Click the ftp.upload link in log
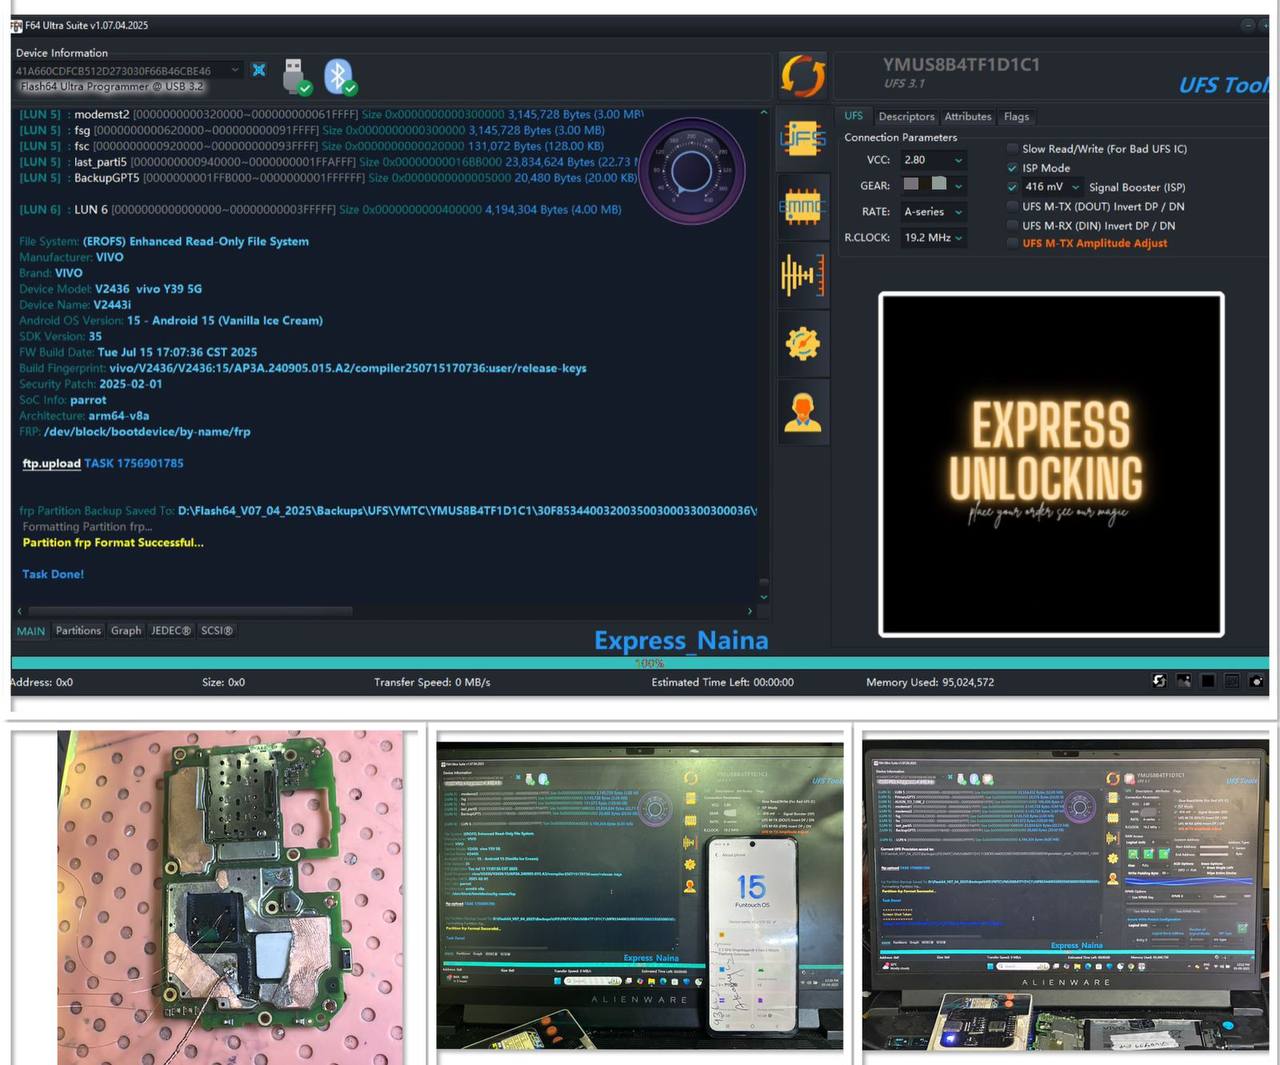 51,463
